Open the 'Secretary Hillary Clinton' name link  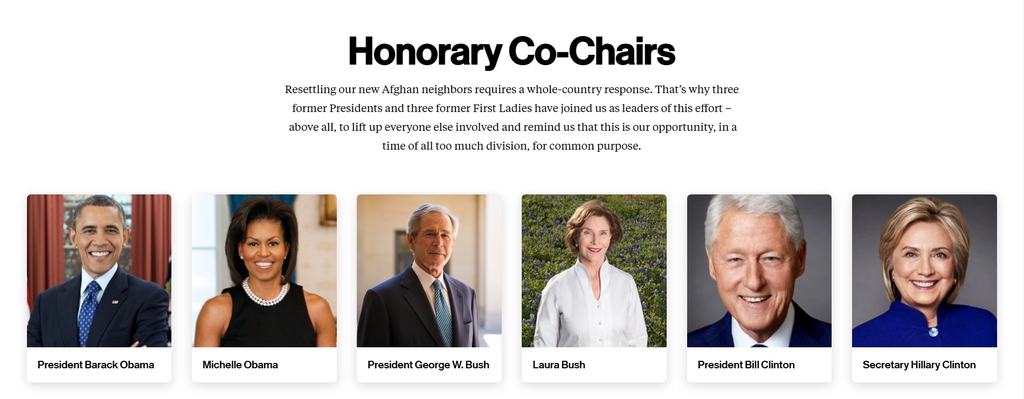920,365
